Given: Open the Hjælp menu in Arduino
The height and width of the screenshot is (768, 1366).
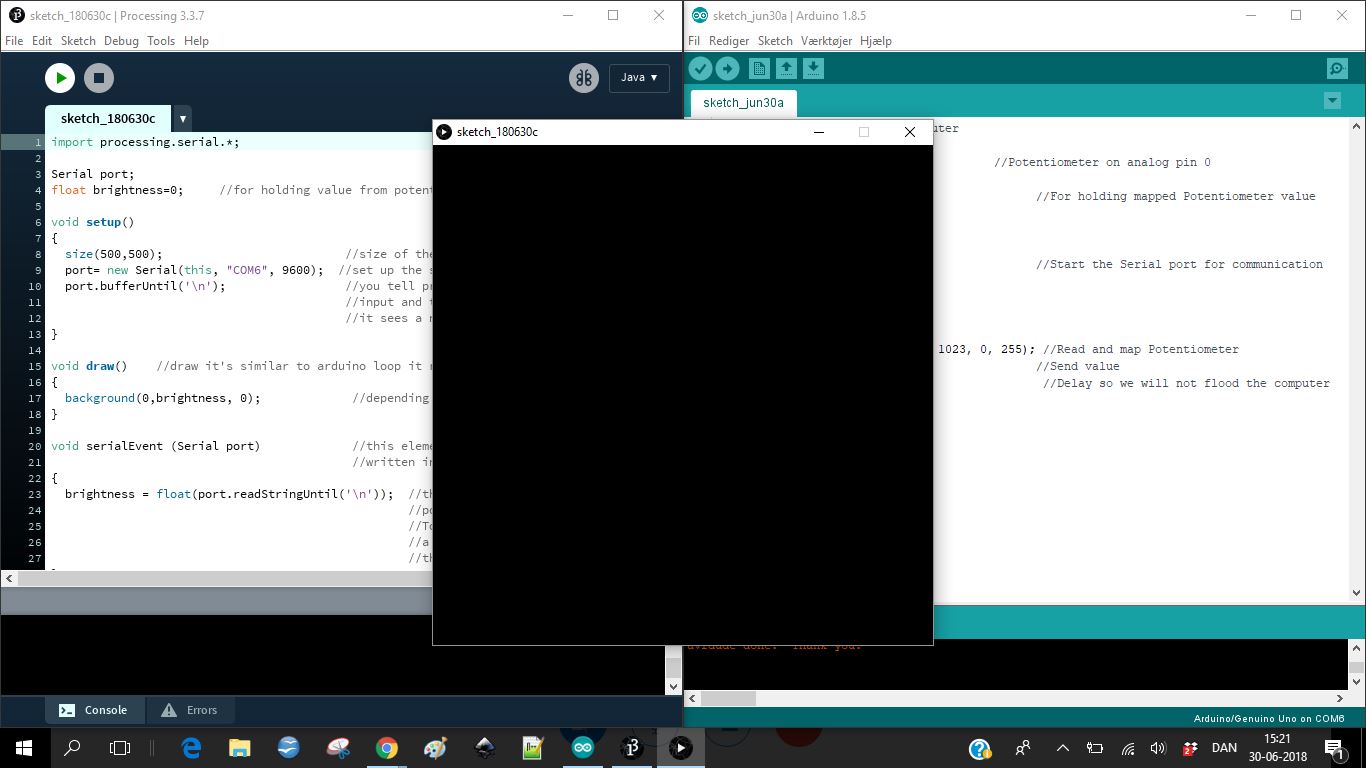Looking at the screenshot, I should [x=875, y=41].
